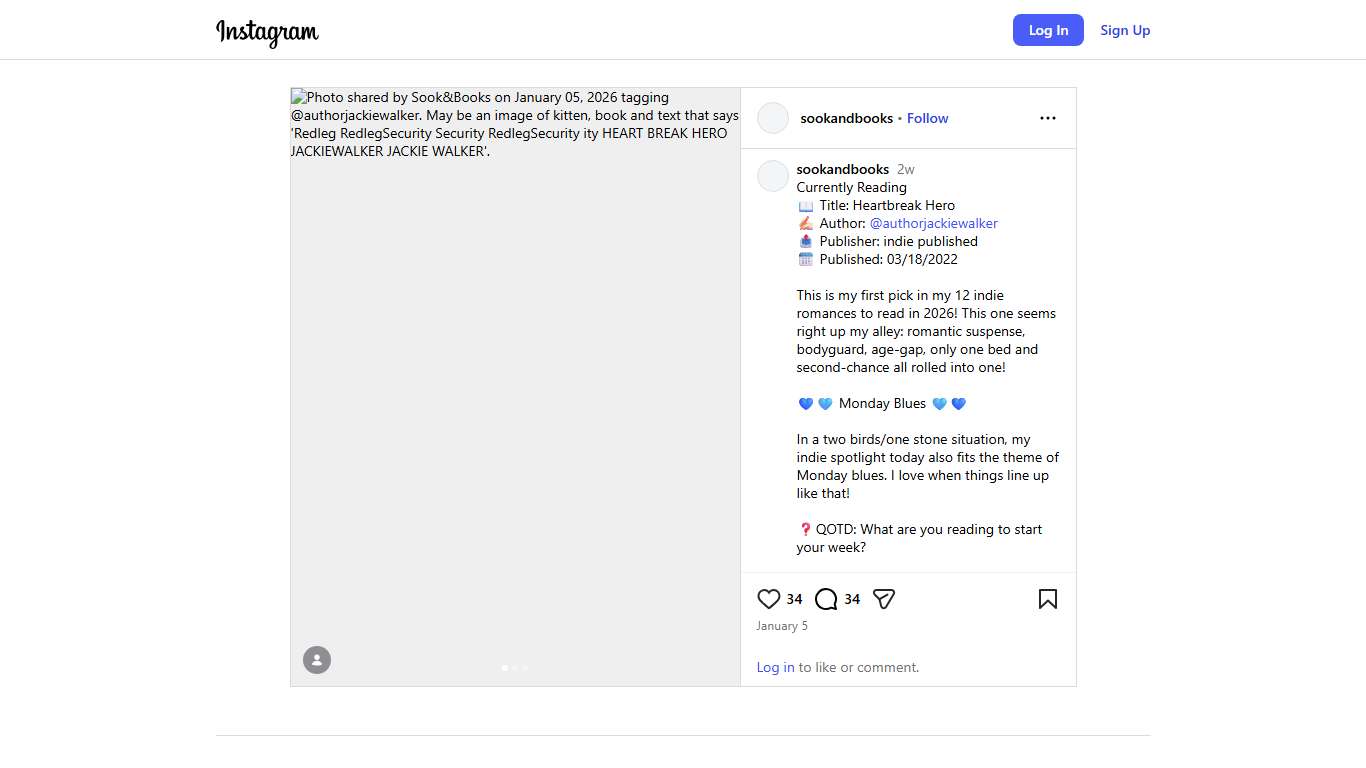The width and height of the screenshot is (1366, 768).
Task: Jump to the third carousel dot
Action: tap(525, 668)
